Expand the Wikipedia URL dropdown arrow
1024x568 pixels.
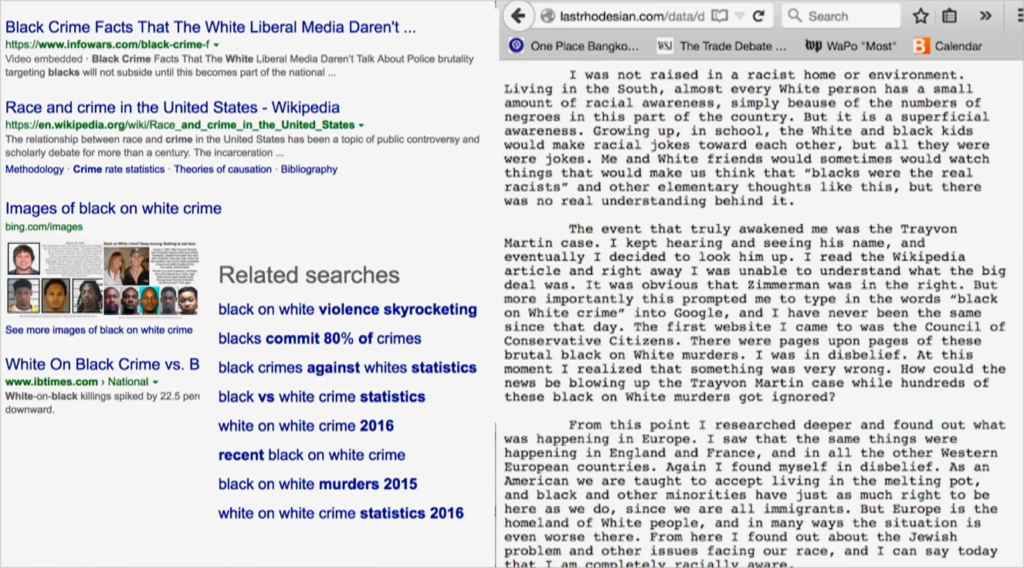point(361,125)
